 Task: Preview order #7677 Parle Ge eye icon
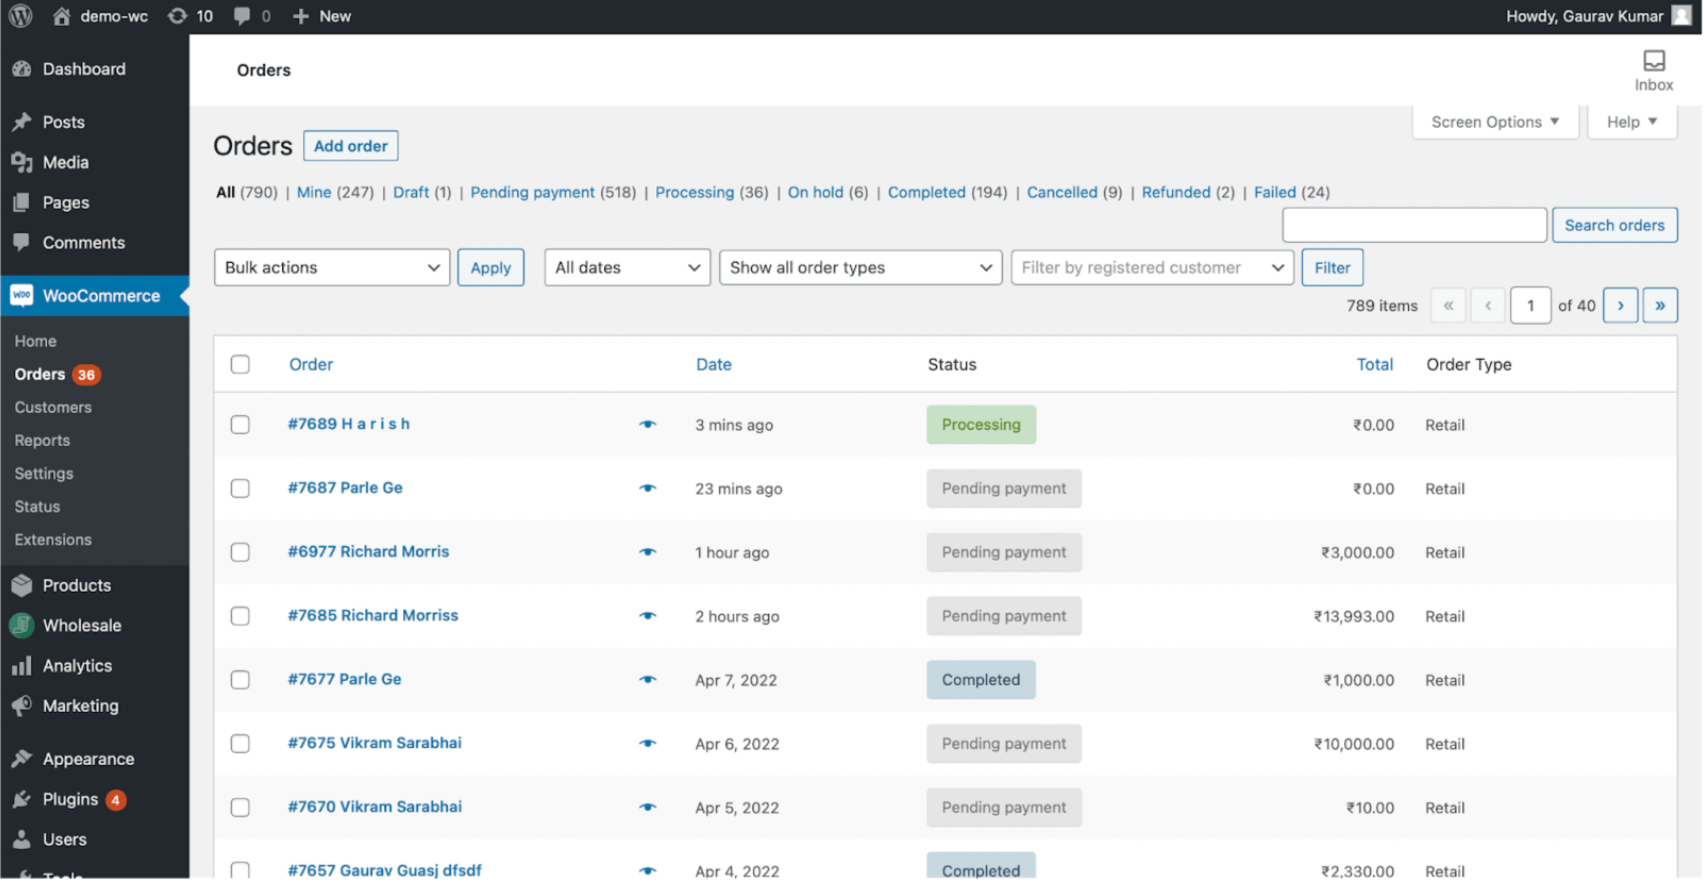point(648,680)
